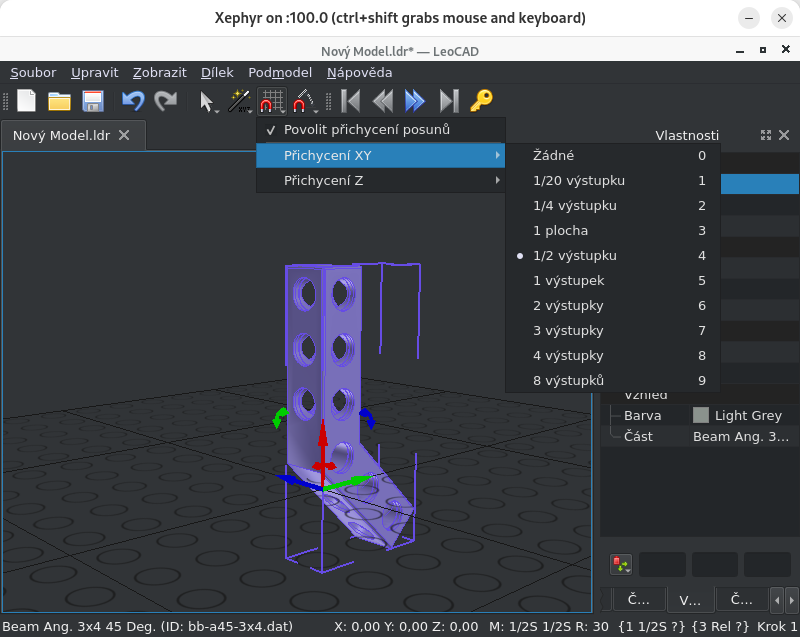Undo the last action
The height and width of the screenshot is (637, 800).
[132, 101]
